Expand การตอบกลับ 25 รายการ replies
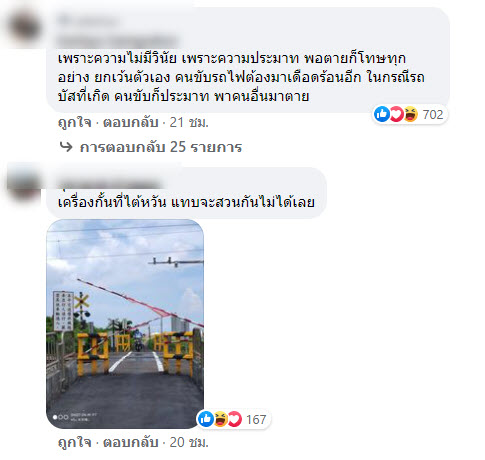The height and width of the screenshot is (460, 485). click(x=161, y=147)
